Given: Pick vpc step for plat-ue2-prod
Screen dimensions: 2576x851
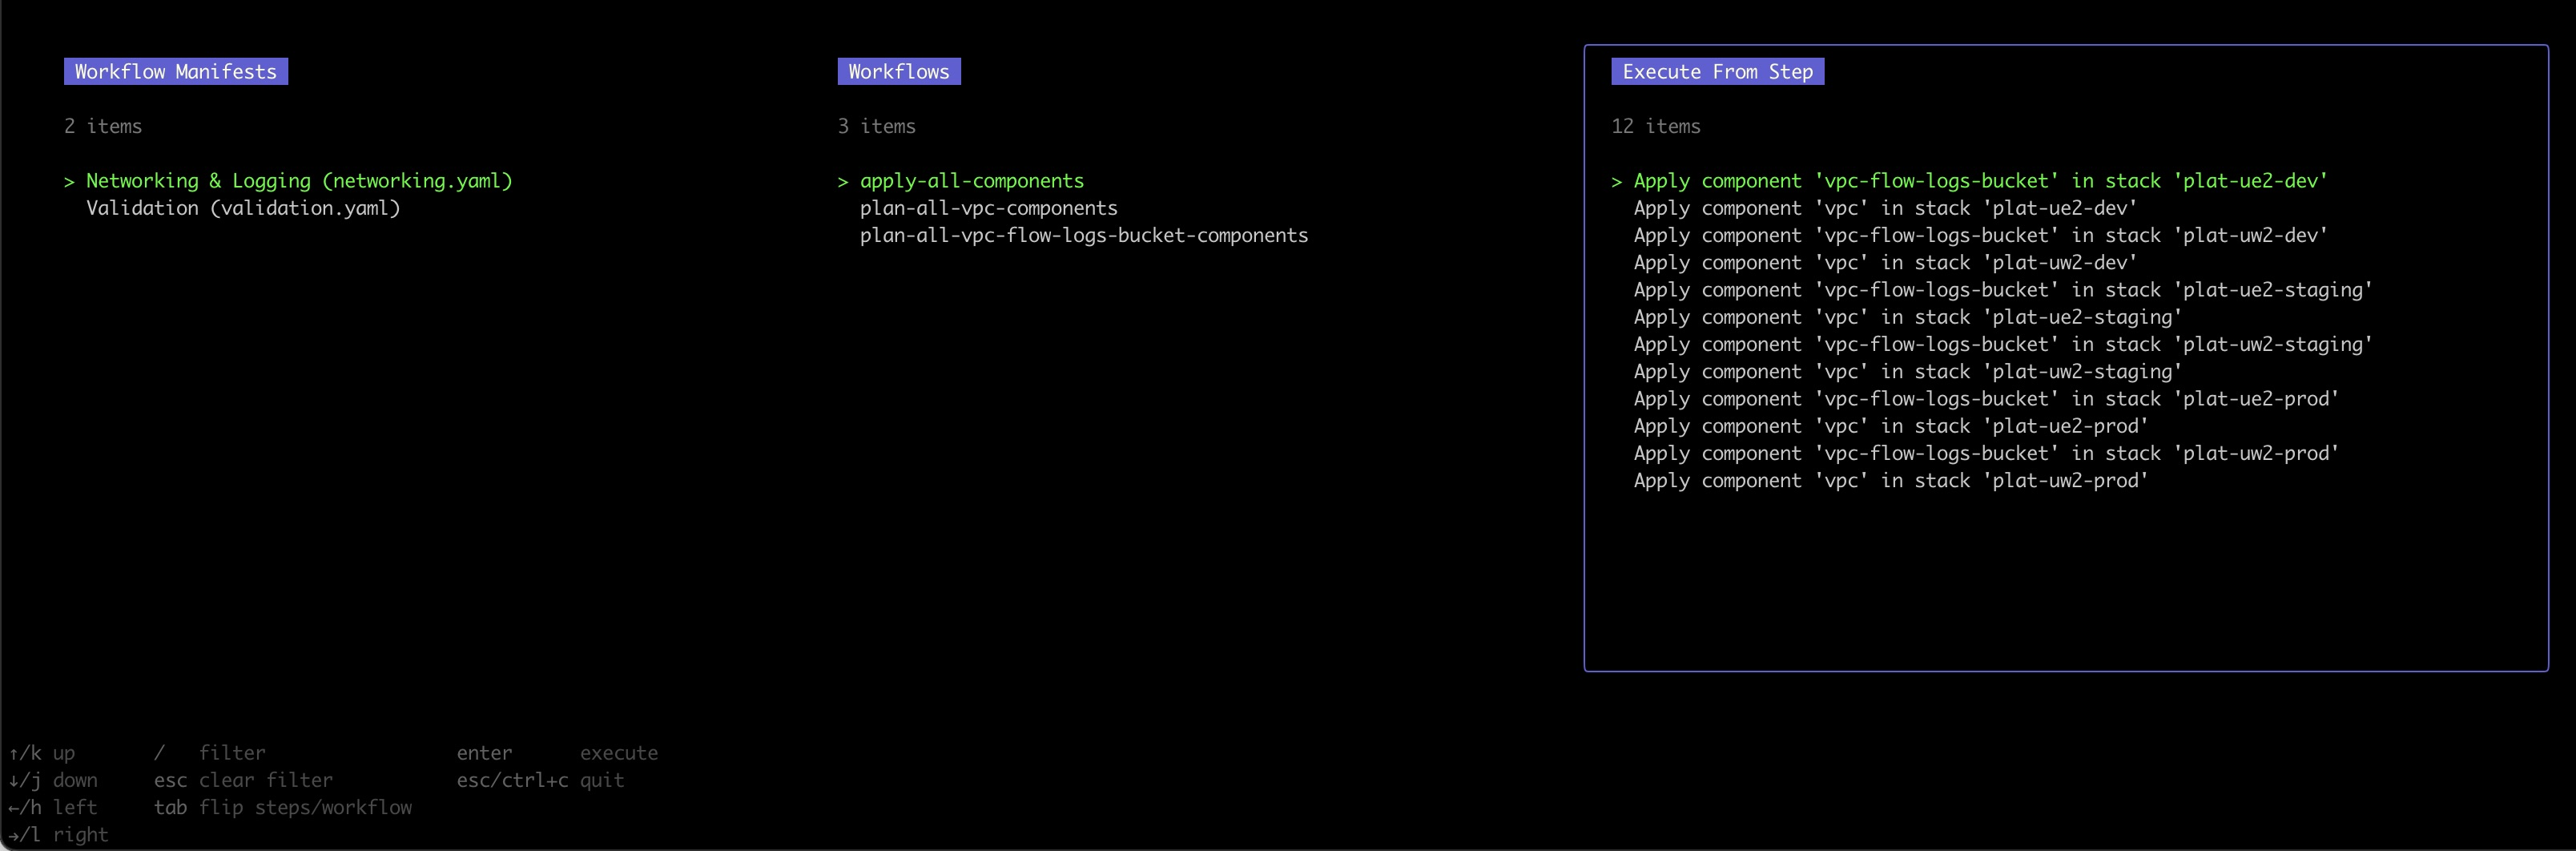Looking at the screenshot, I should (x=1890, y=426).
